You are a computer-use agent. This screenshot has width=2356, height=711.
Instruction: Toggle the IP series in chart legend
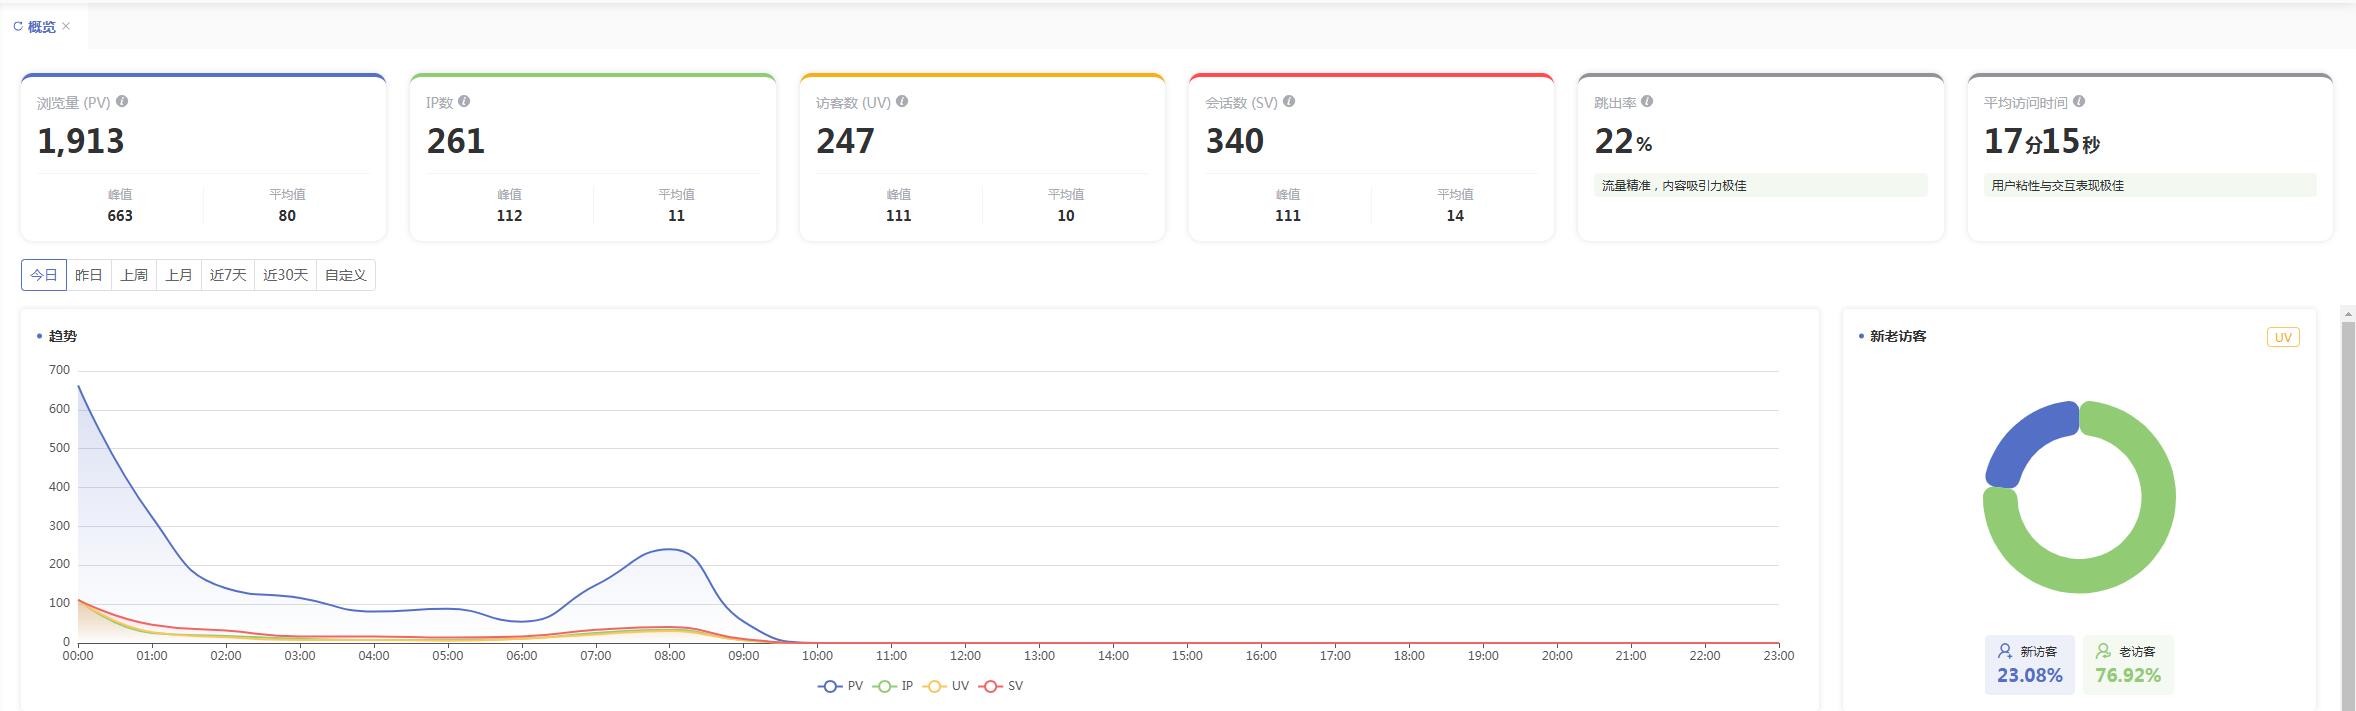coord(893,686)
